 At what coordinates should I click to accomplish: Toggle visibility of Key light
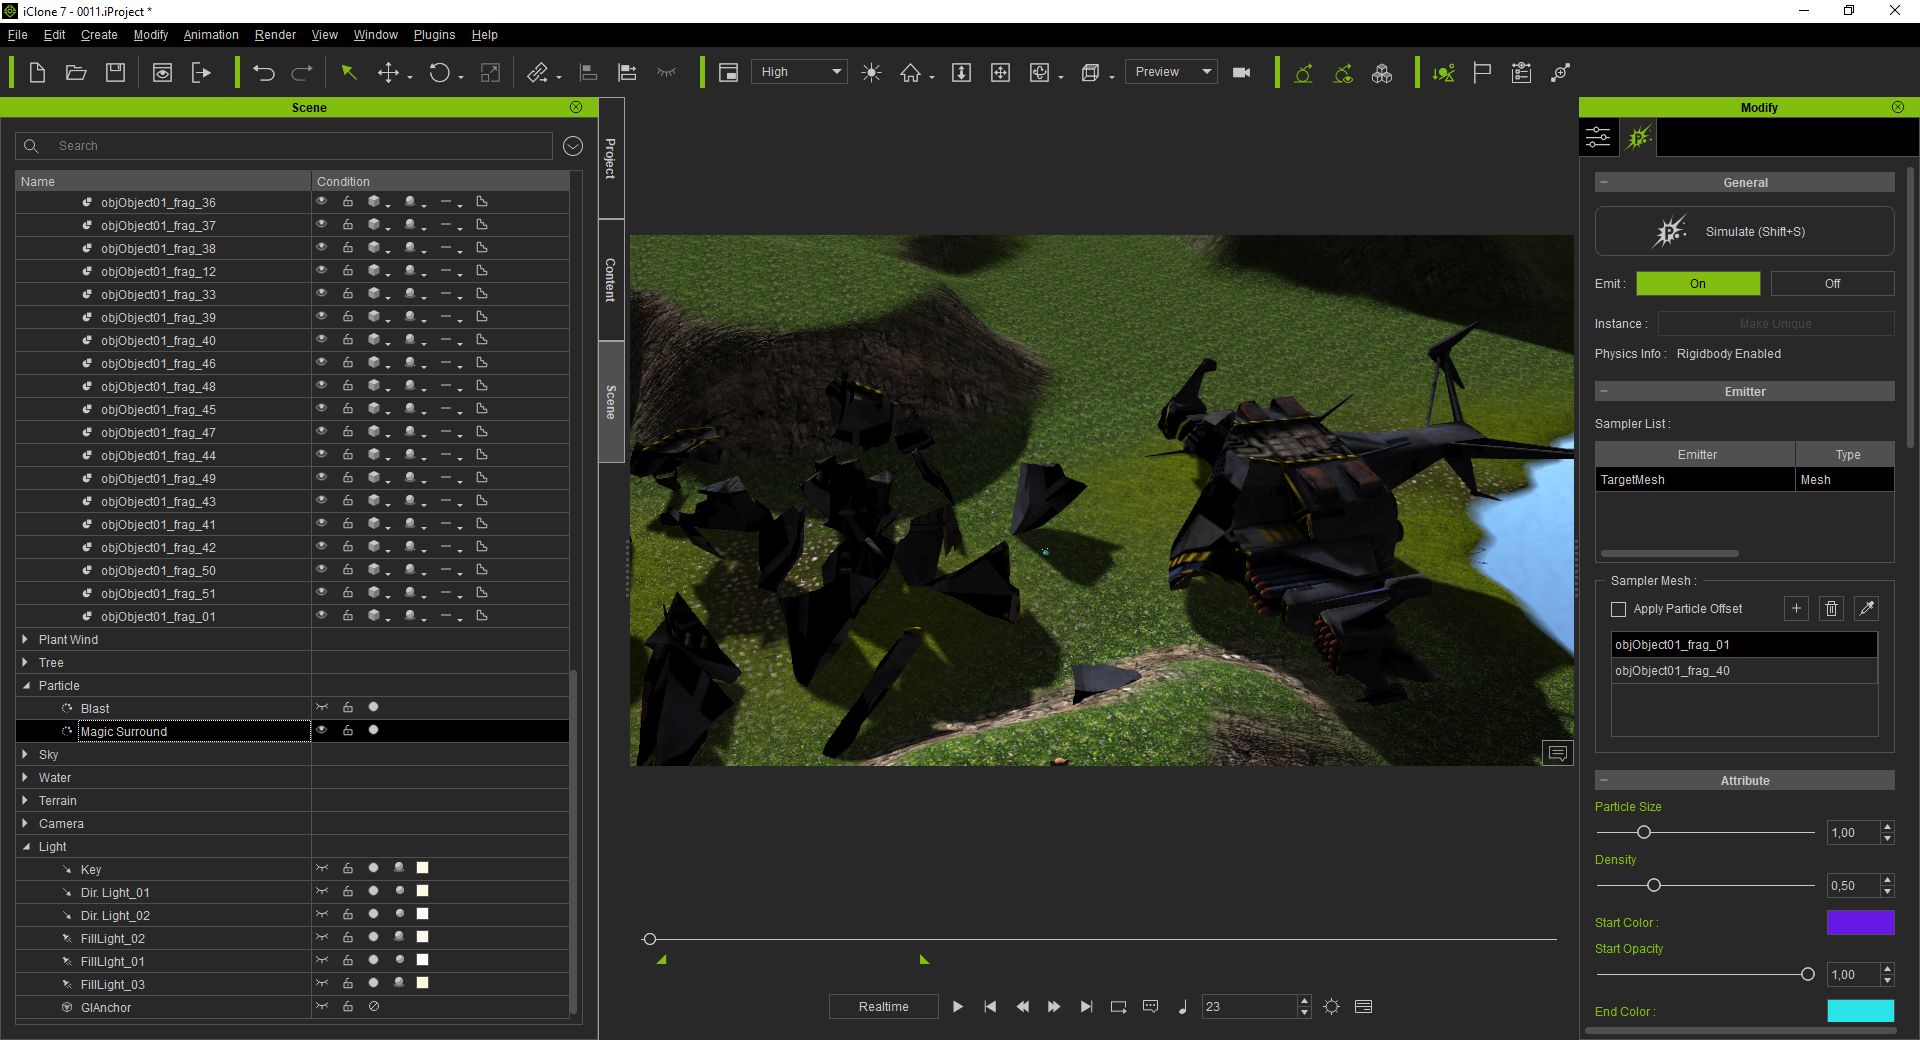(x=322, y=868)
